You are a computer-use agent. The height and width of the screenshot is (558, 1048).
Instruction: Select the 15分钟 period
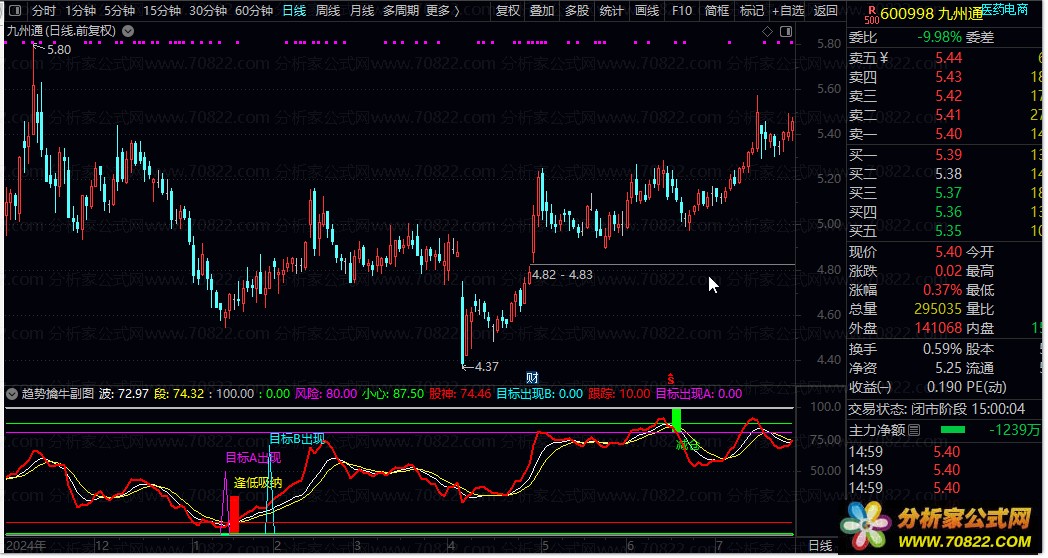162,11
